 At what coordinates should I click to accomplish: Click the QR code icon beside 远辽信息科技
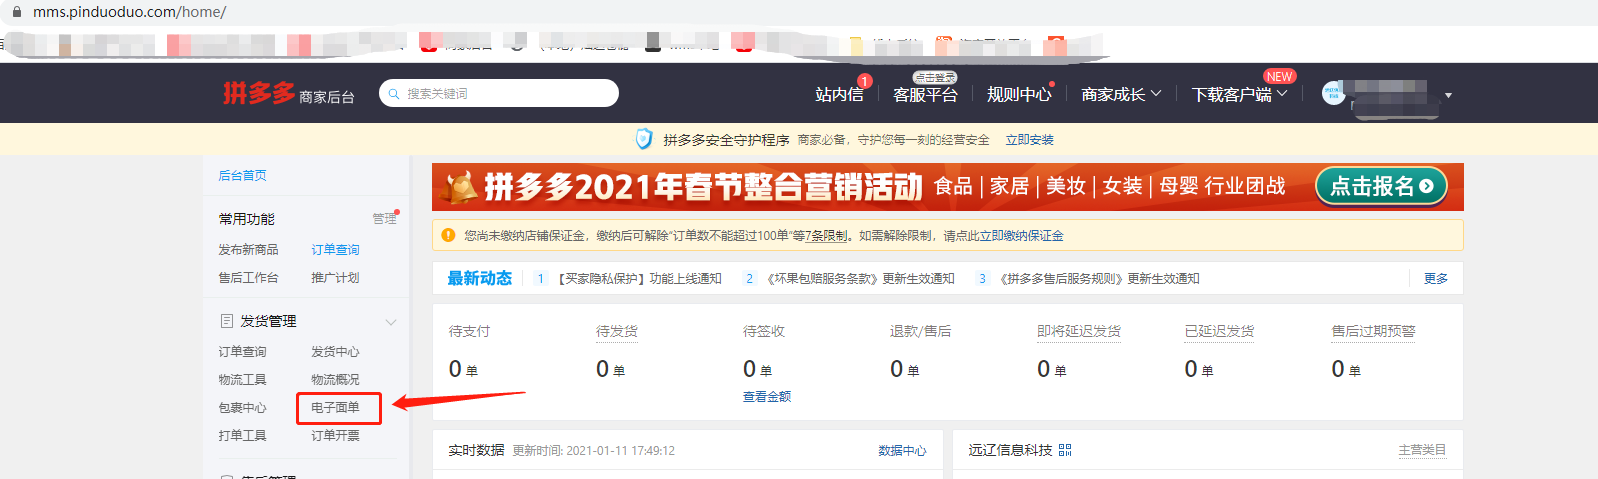1065,450
